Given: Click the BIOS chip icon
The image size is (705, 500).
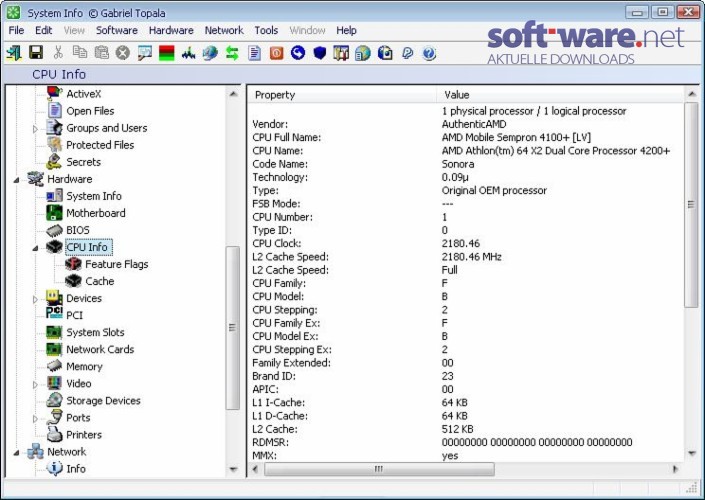Looking at the screenshot, I should pos(54,230).
